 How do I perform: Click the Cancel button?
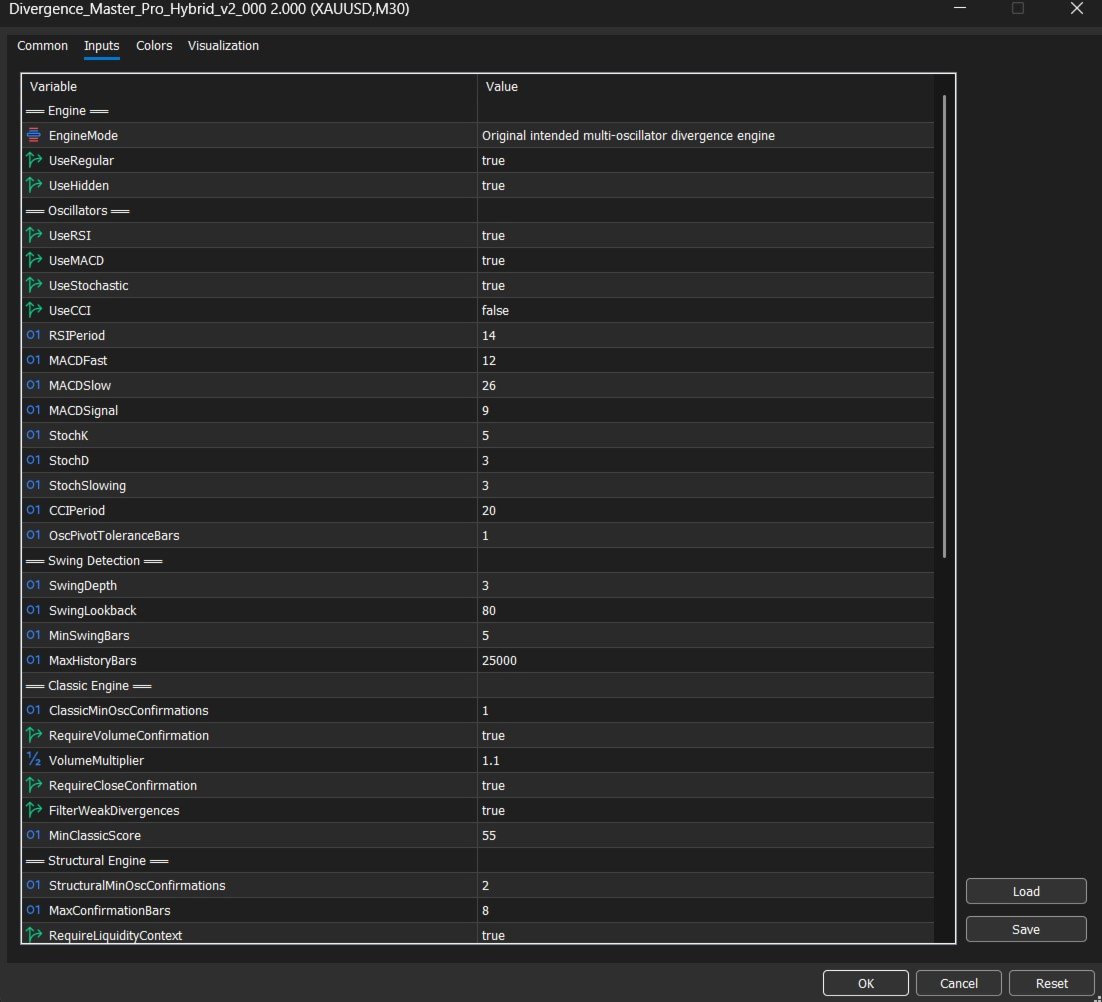[959, 983]
